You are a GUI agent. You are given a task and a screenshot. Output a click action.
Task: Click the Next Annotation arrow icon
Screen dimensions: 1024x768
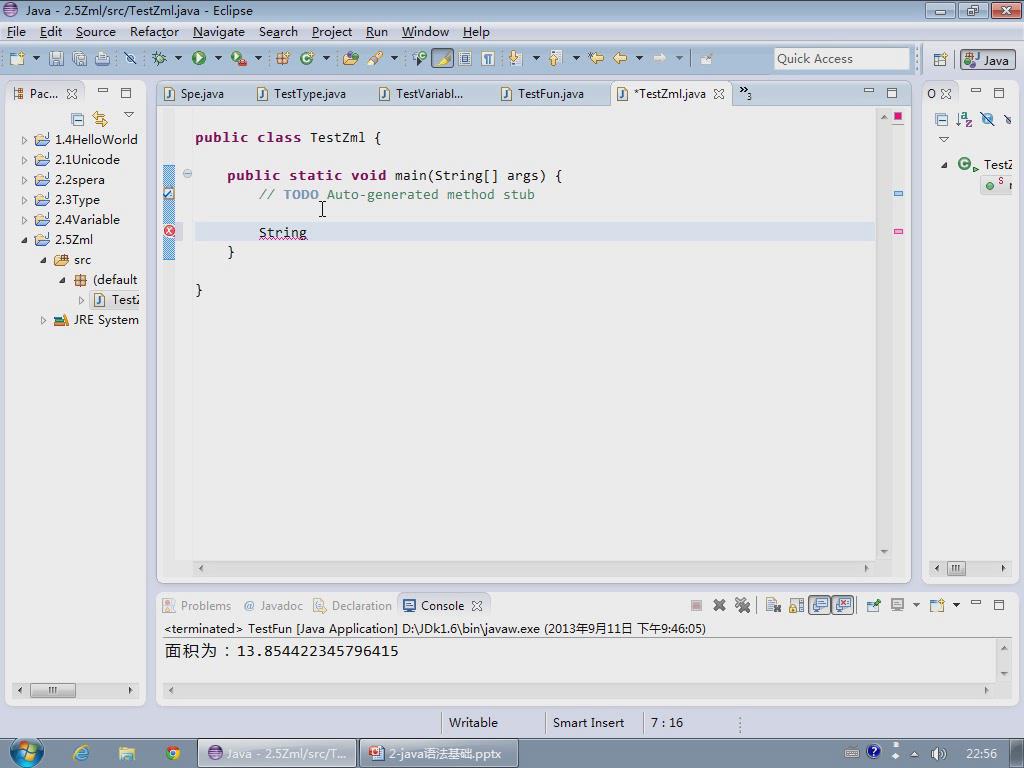point(515,59)
